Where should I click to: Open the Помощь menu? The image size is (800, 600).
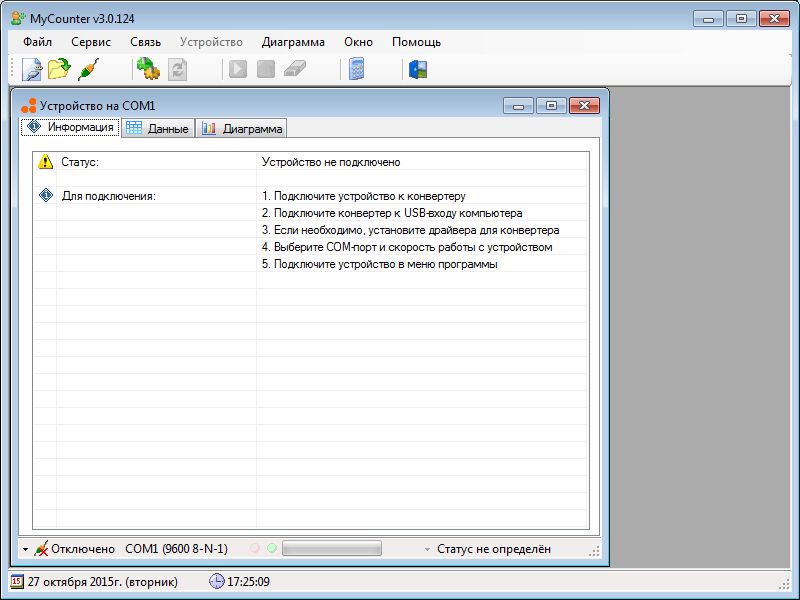(416, 42)
